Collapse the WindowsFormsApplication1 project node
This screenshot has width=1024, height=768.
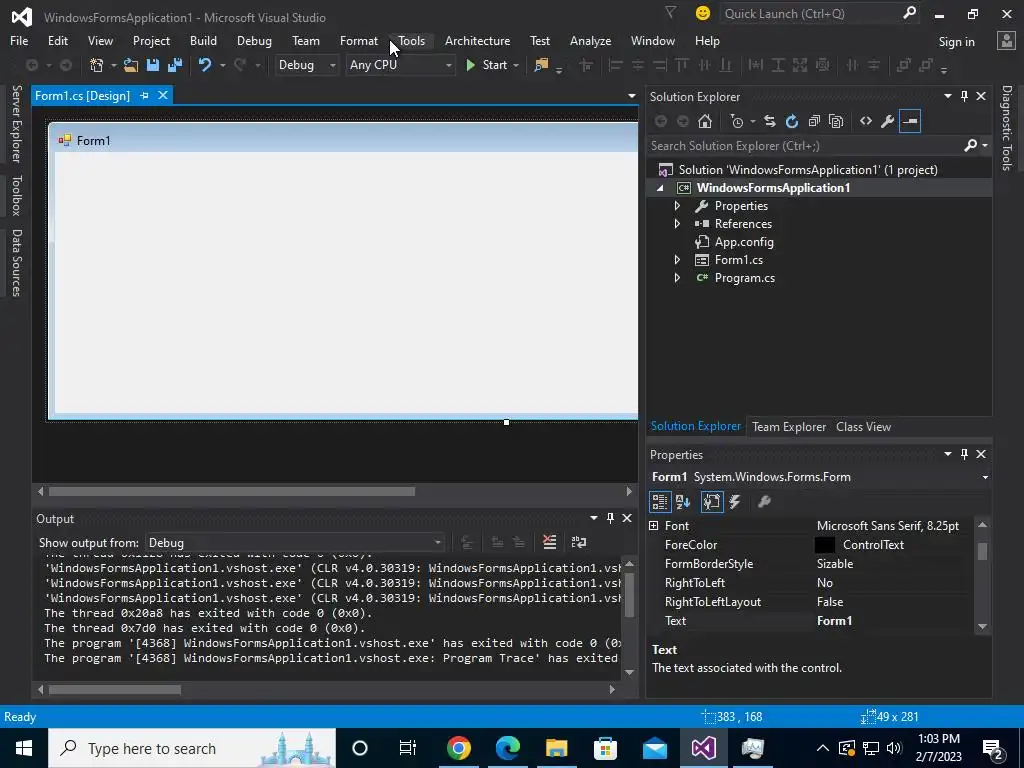coord(660,188)
